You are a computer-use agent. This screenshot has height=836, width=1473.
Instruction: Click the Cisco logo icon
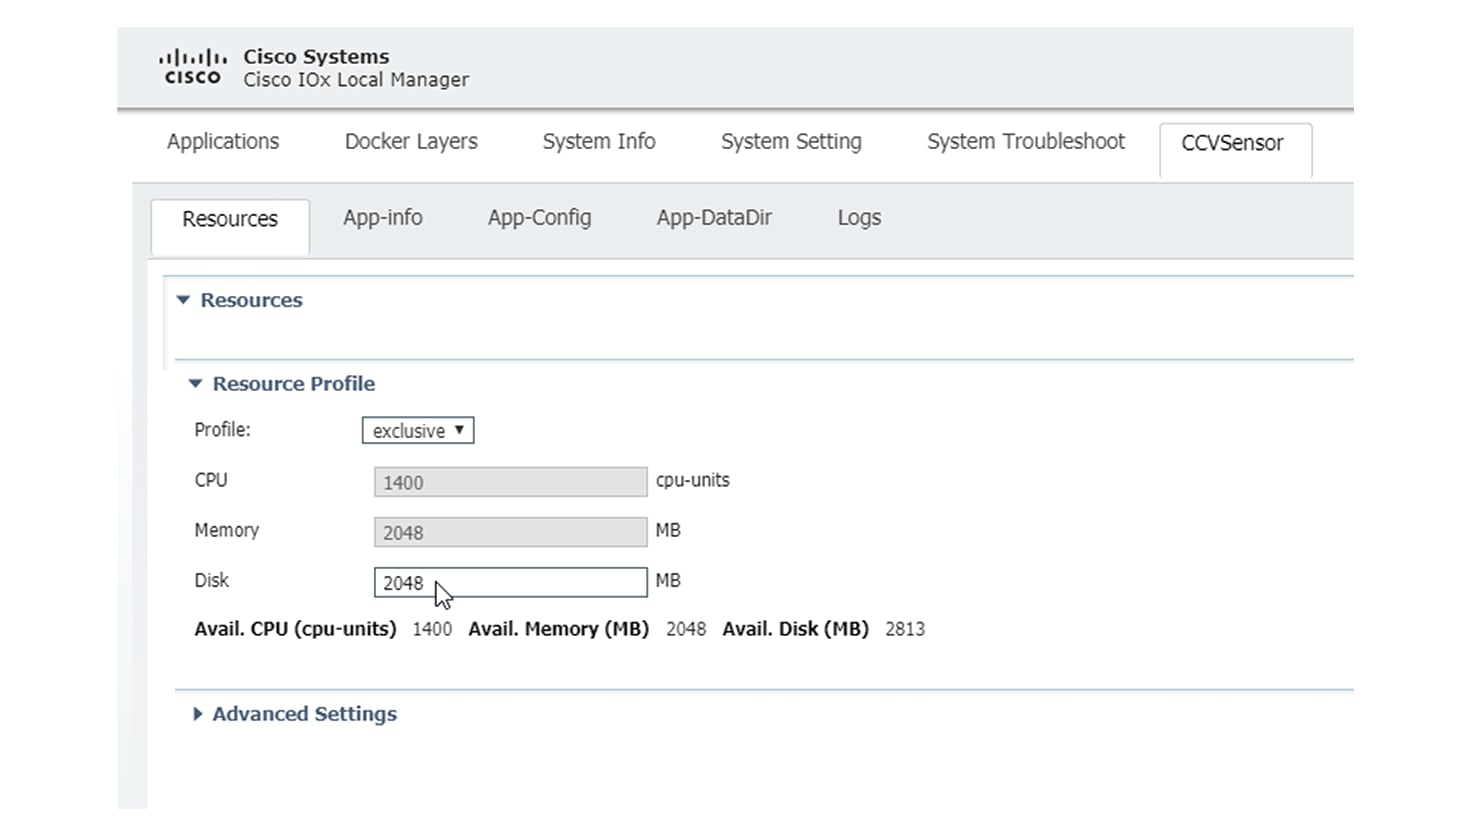pos(192,67)
